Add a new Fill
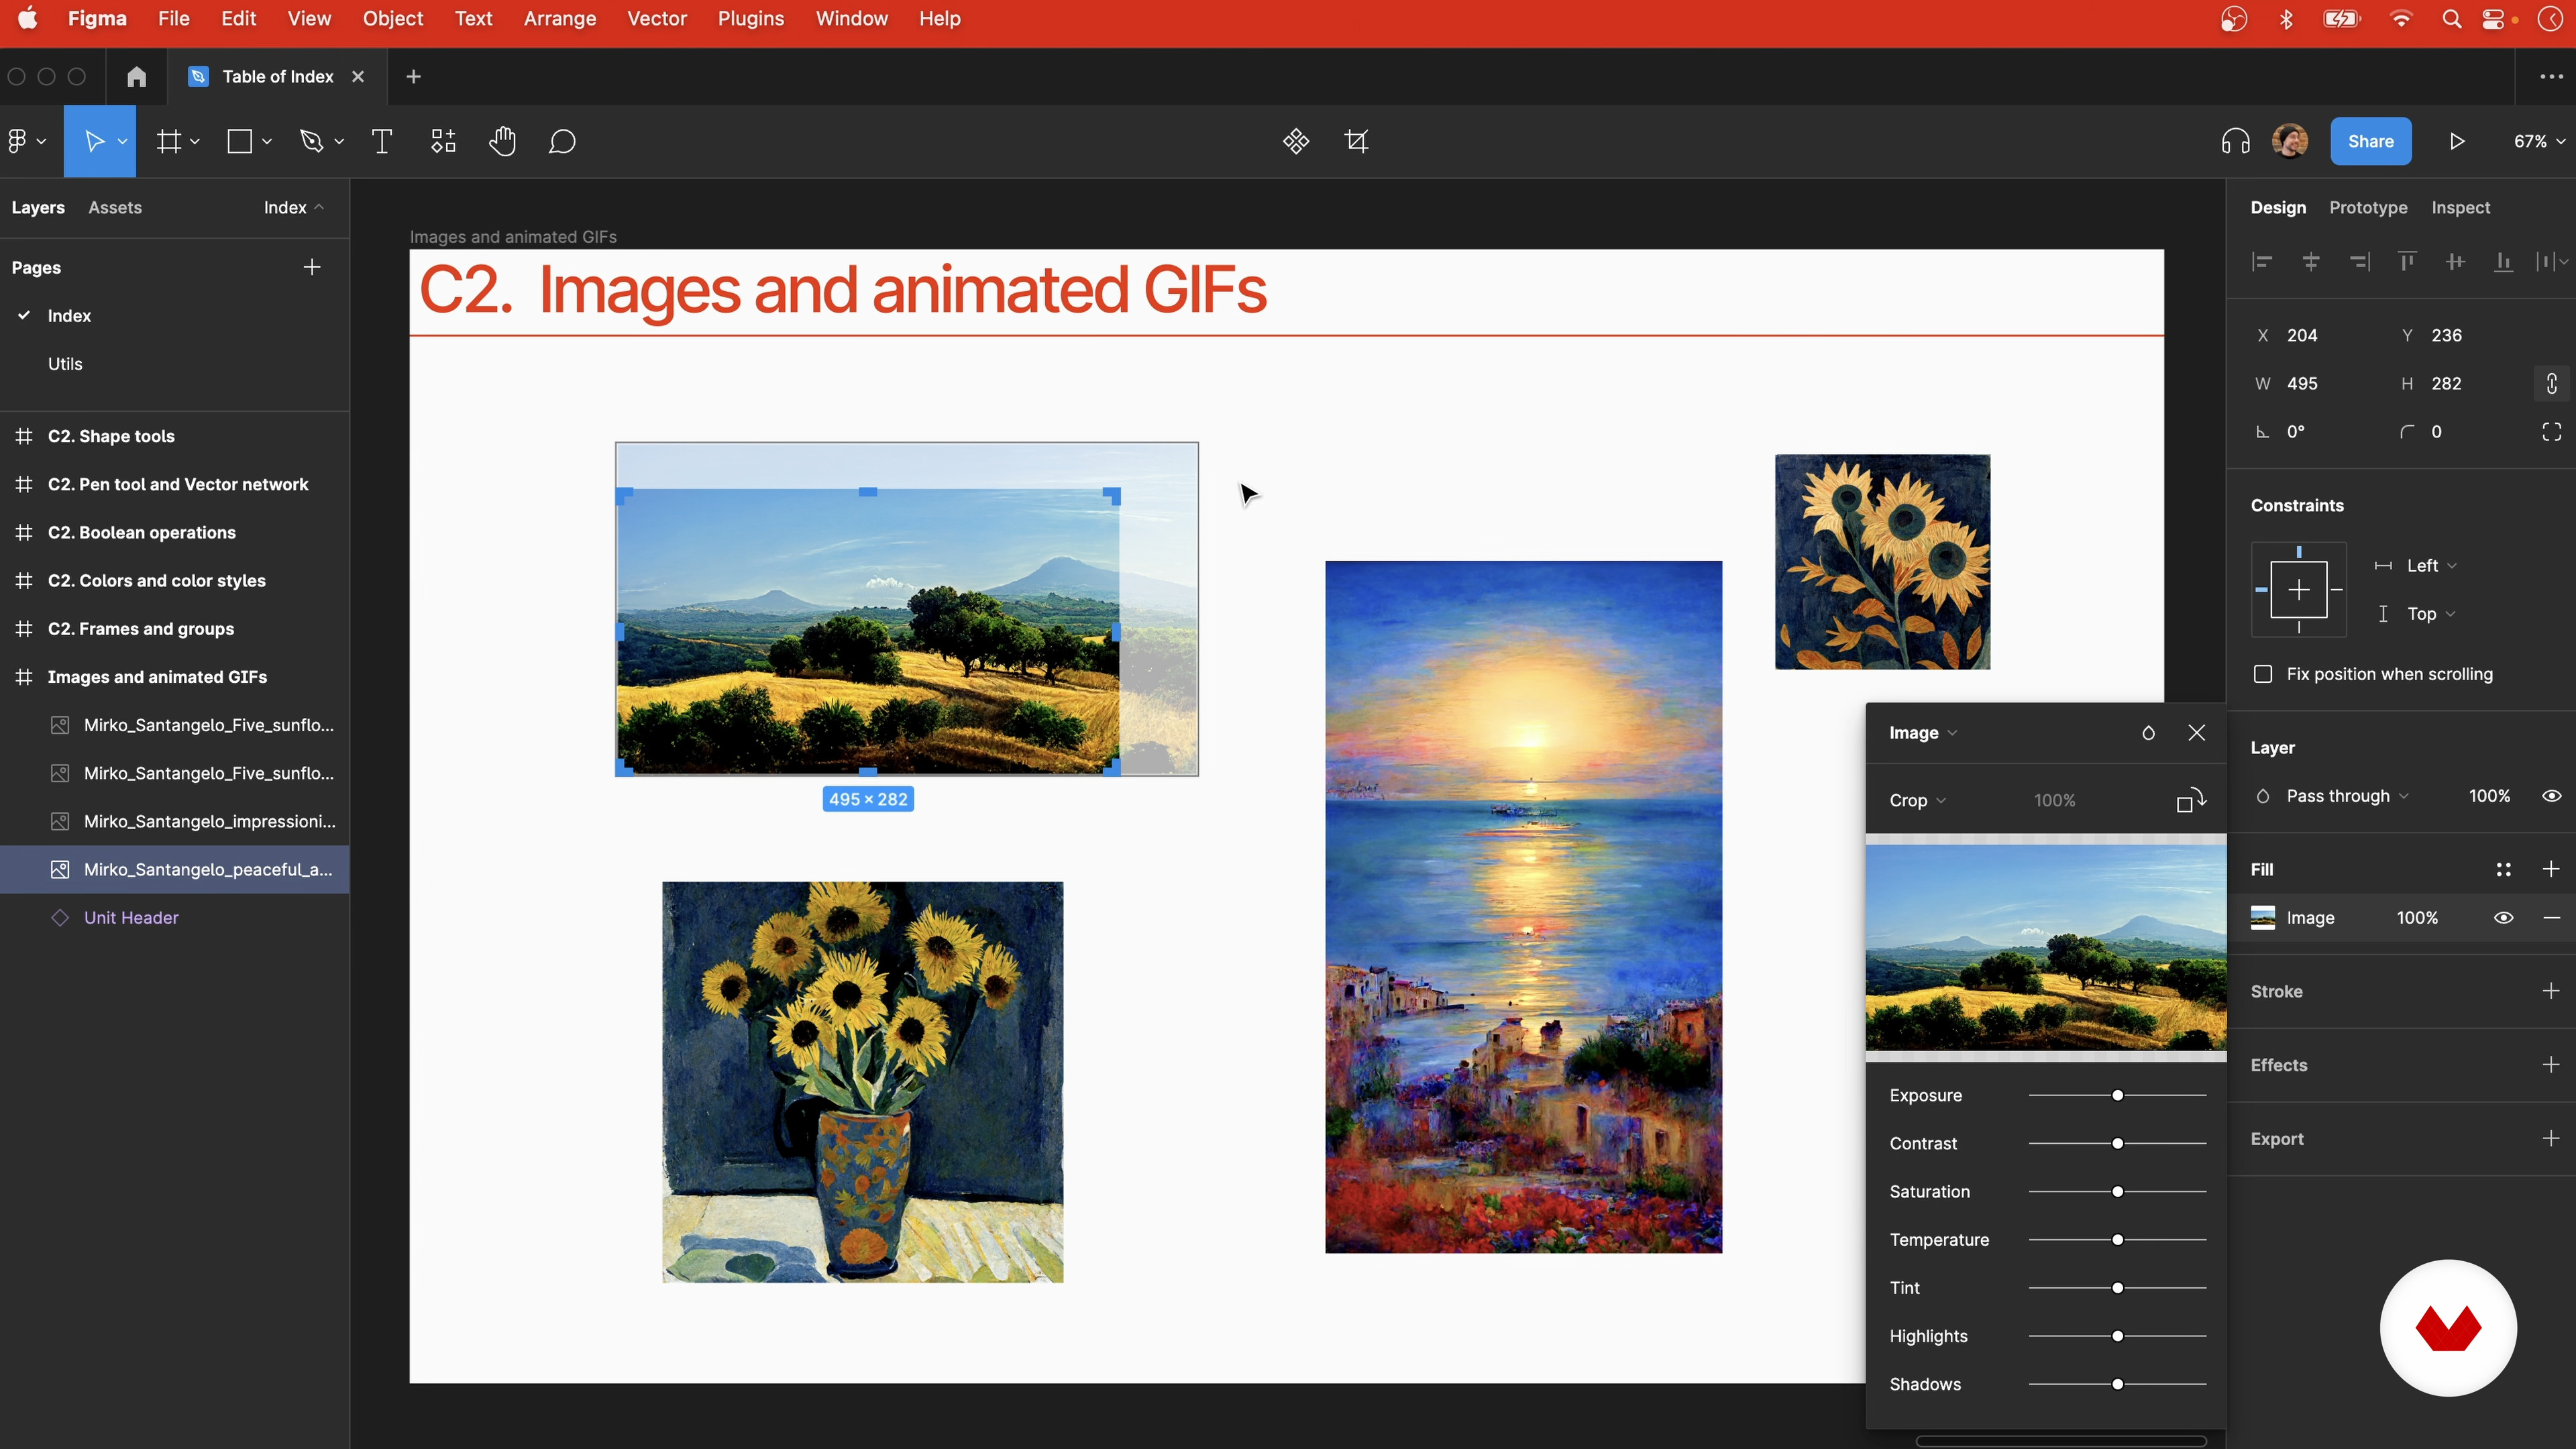2576x1449 pixels. [x=2551, y=869]
